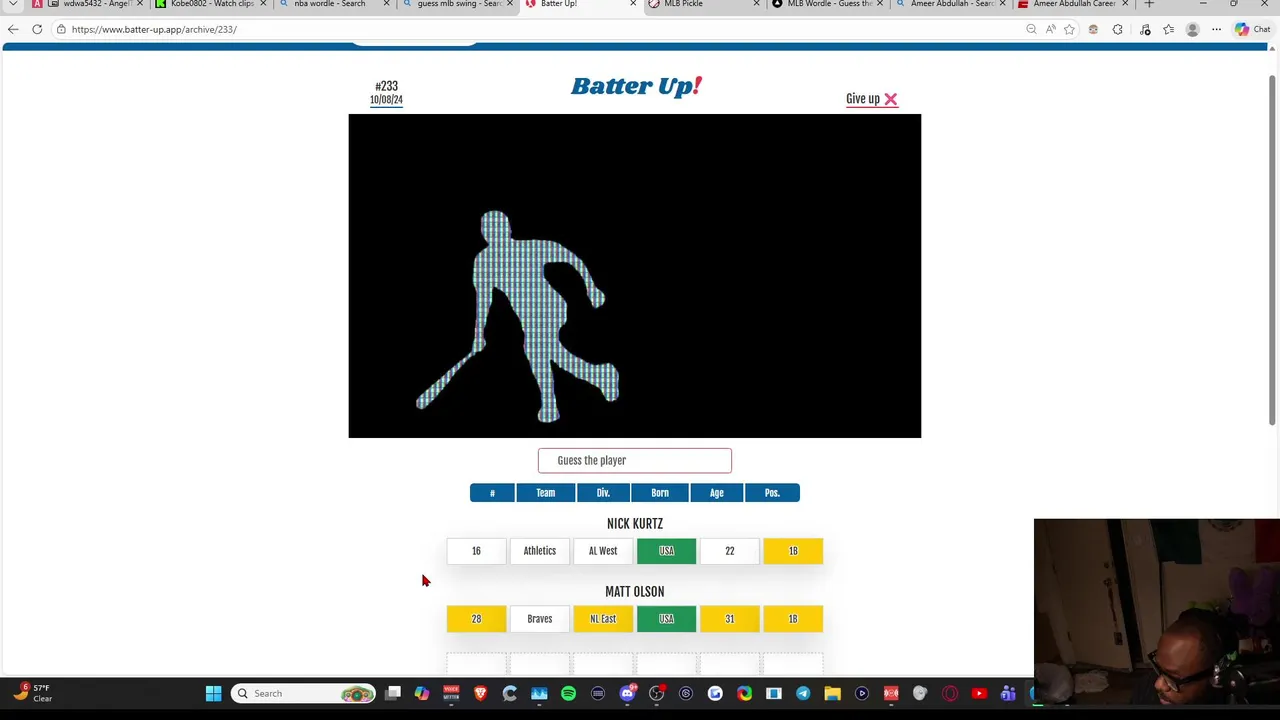
Task: Click Matt Olson's yellow NL East cell
Action: [x=603, y=619]
